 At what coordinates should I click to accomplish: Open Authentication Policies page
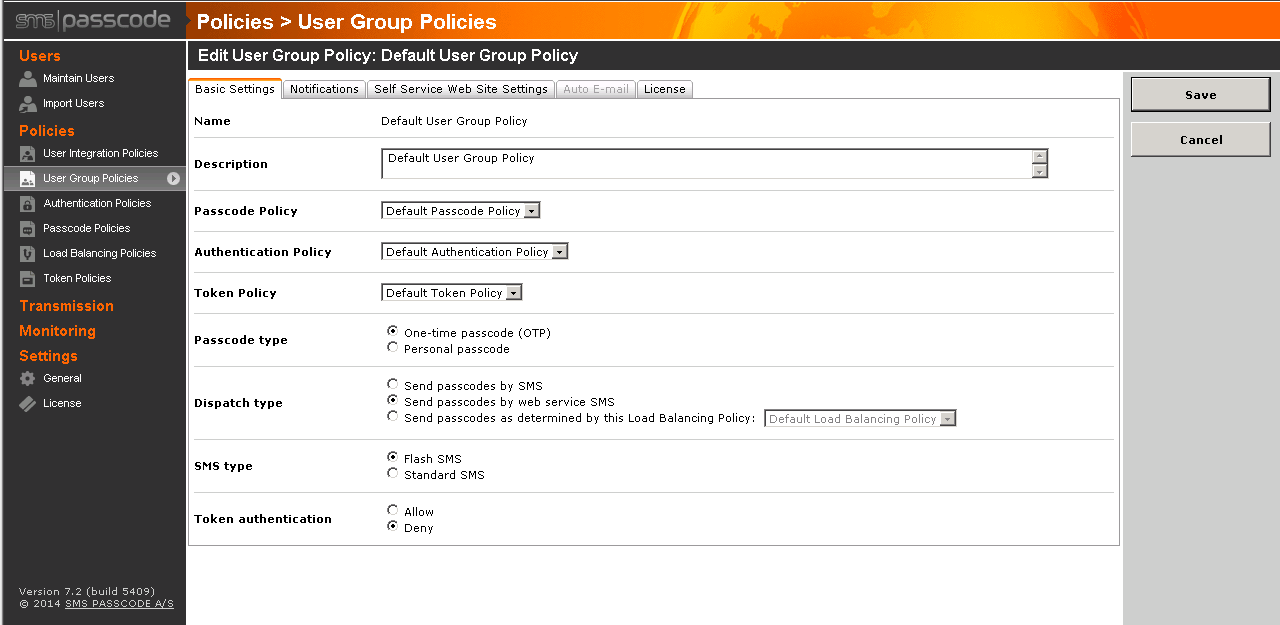[x=97, y=203]
